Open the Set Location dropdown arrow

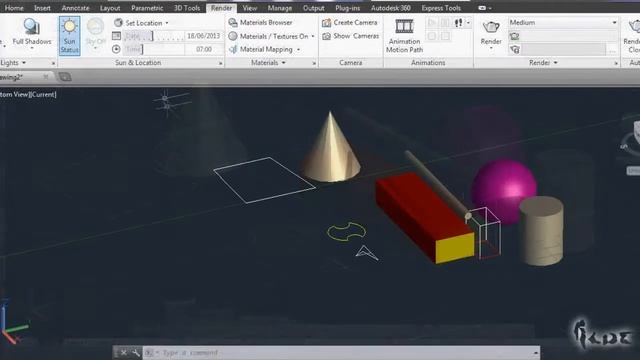pyautogui.click(x=167, y=23)
